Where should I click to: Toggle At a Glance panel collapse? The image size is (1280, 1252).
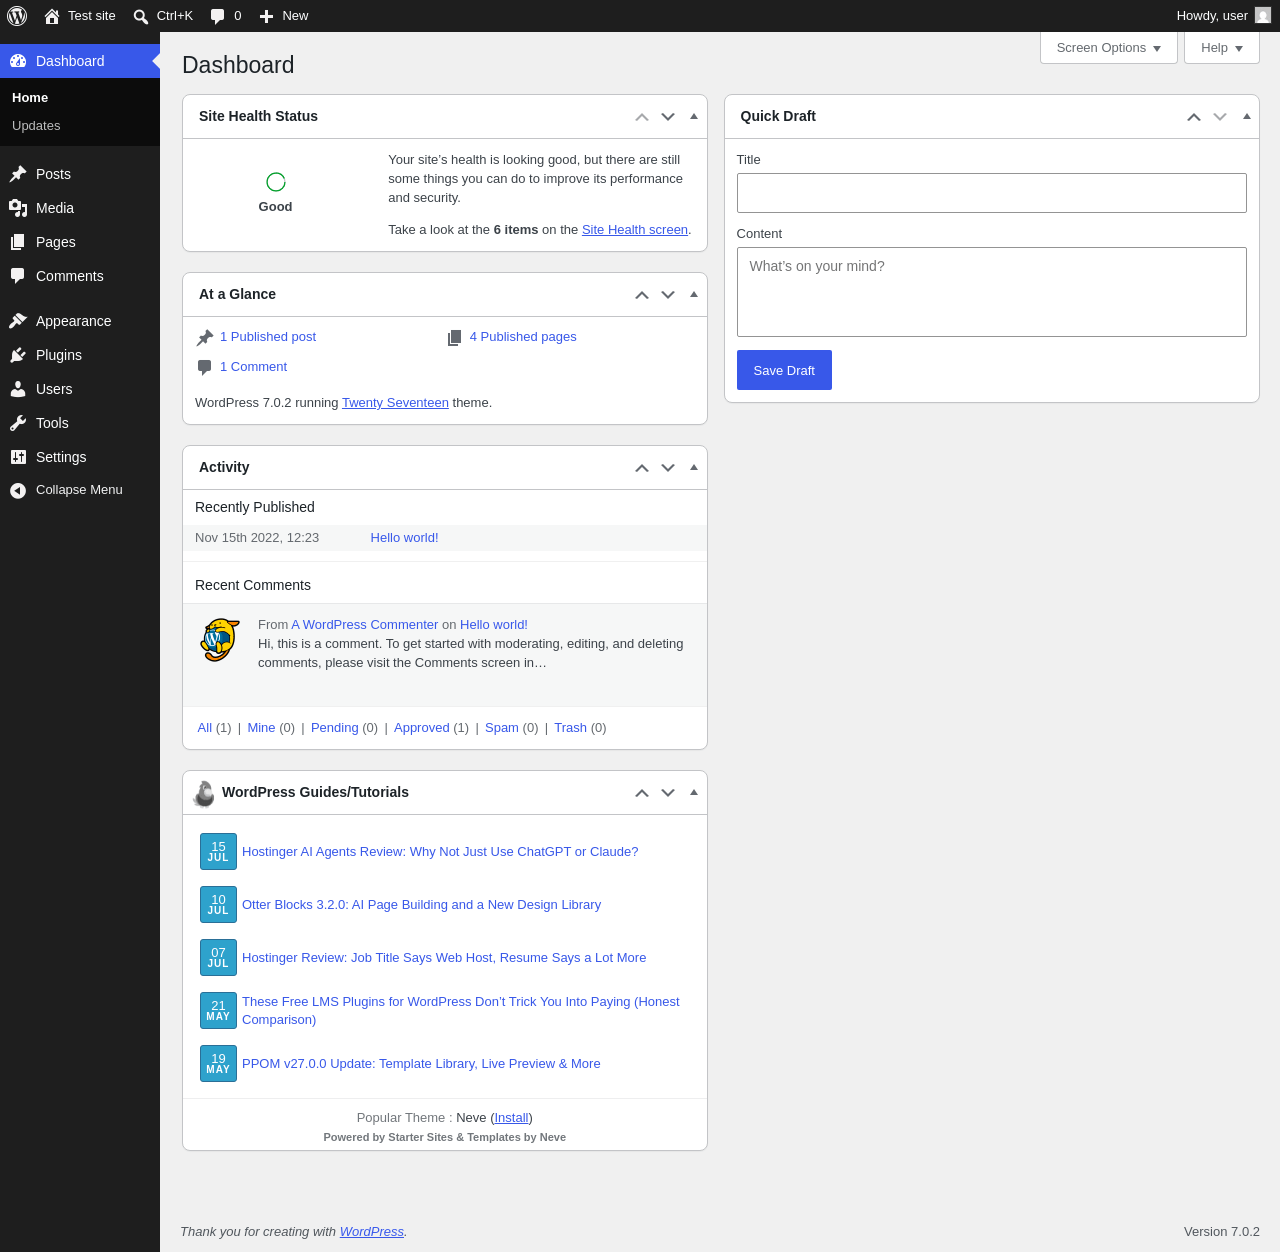694,294
